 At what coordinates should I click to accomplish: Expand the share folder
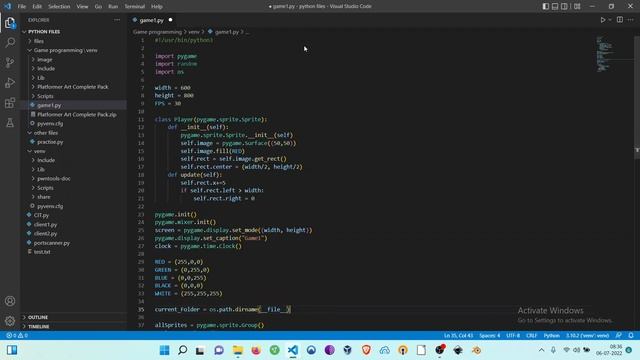(44, 197)
